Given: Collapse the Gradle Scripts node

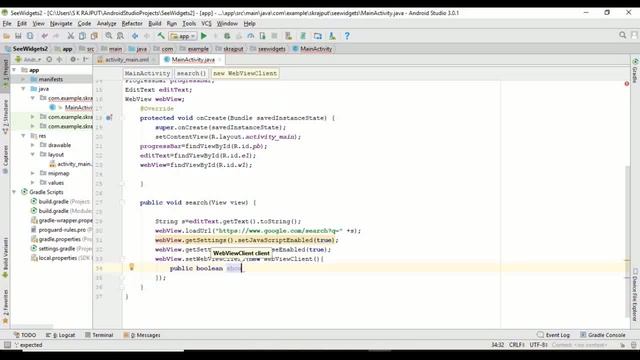Looking at the screenshot, I should point(14,192).
